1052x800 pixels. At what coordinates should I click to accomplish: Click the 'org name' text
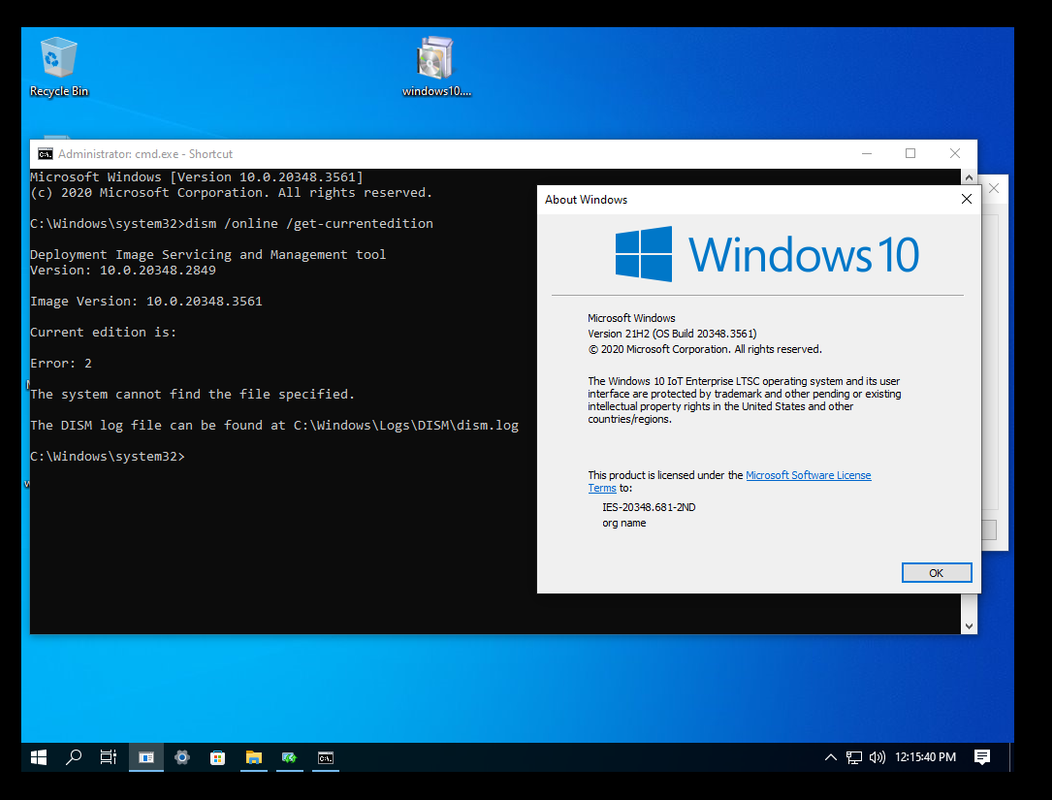click(624, 523)
